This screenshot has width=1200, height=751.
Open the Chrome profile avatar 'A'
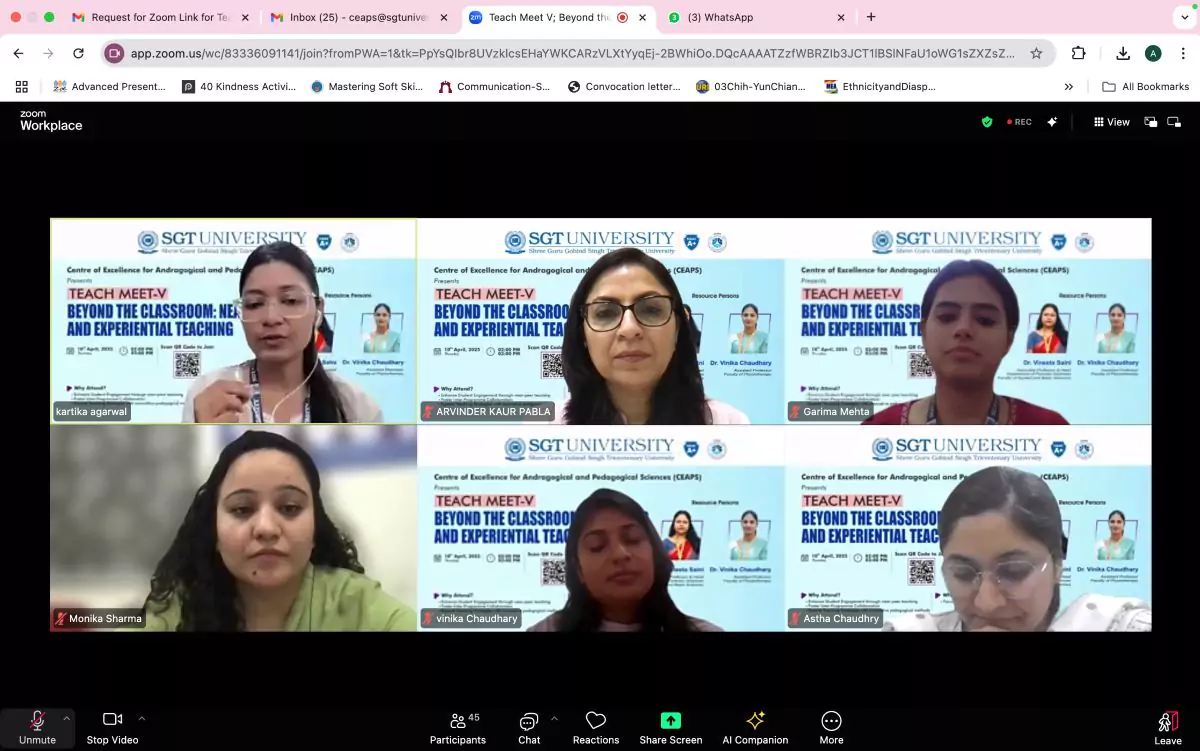pos(1153,53)
